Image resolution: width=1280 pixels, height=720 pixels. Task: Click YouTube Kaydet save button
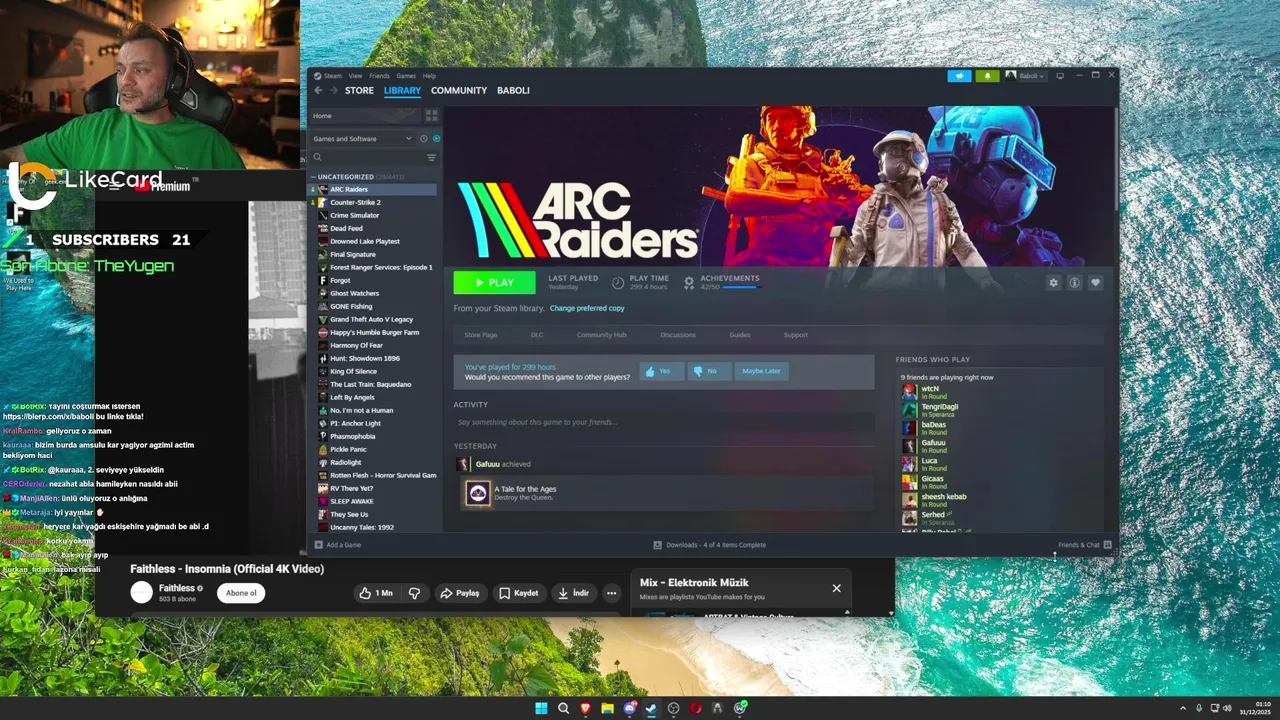(519, 593)
